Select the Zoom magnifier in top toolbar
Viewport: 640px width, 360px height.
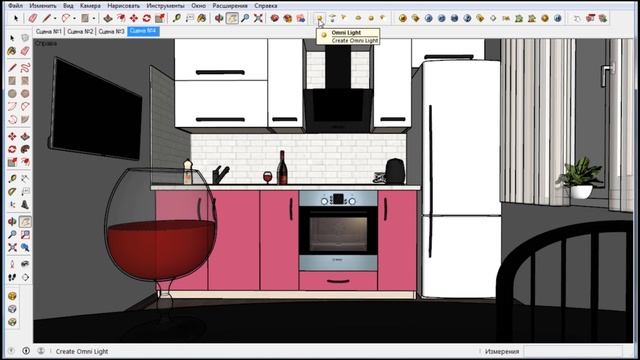(x=245, y=18)
